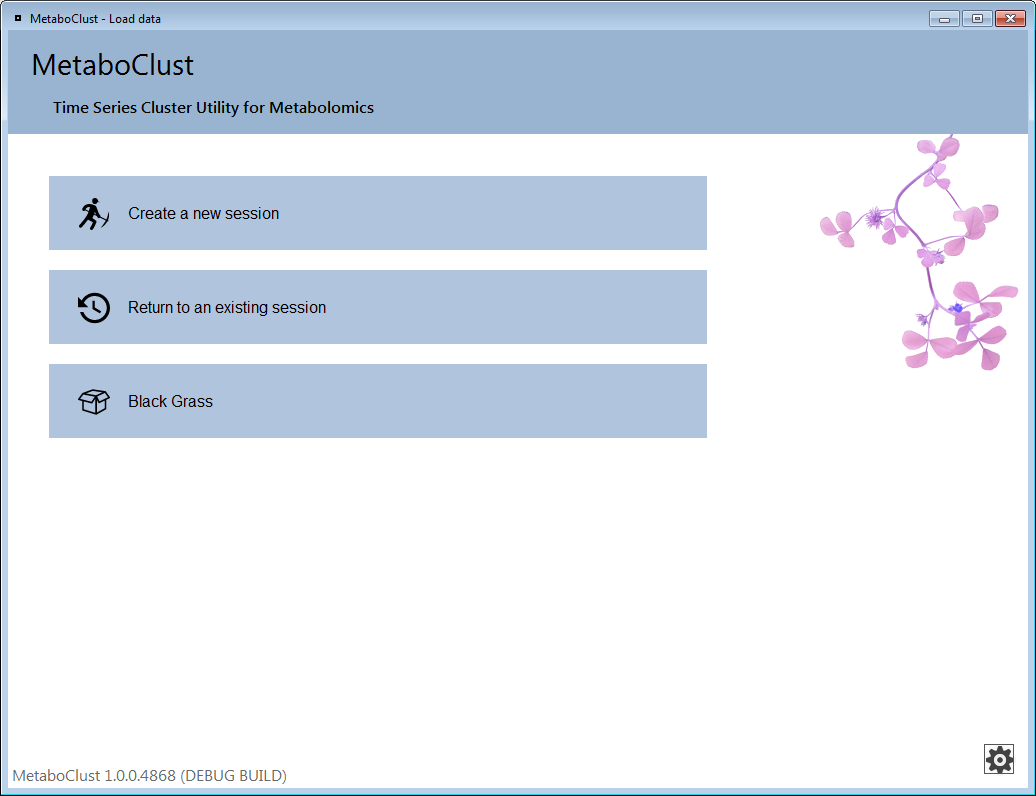The width and height of the screenshot is (1036, 796).
Task: Click 'Time Series Cluster Utility for Metabolomics' subtitle
Action: coord(213,108)
